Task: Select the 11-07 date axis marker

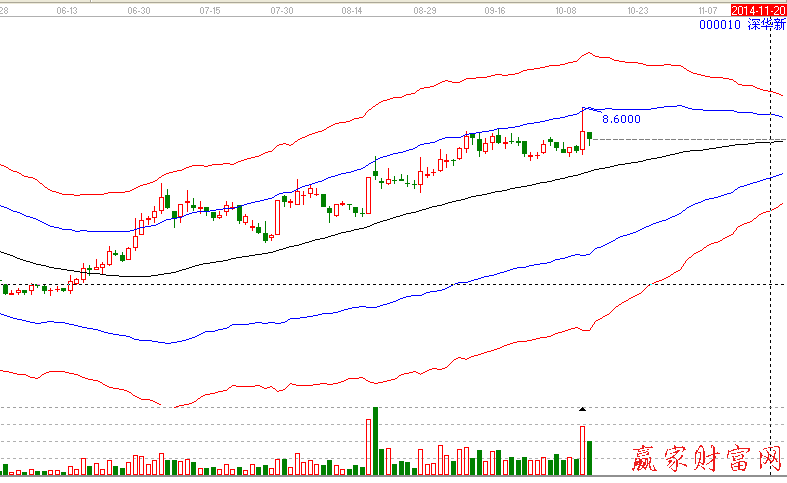Action: 708,9
